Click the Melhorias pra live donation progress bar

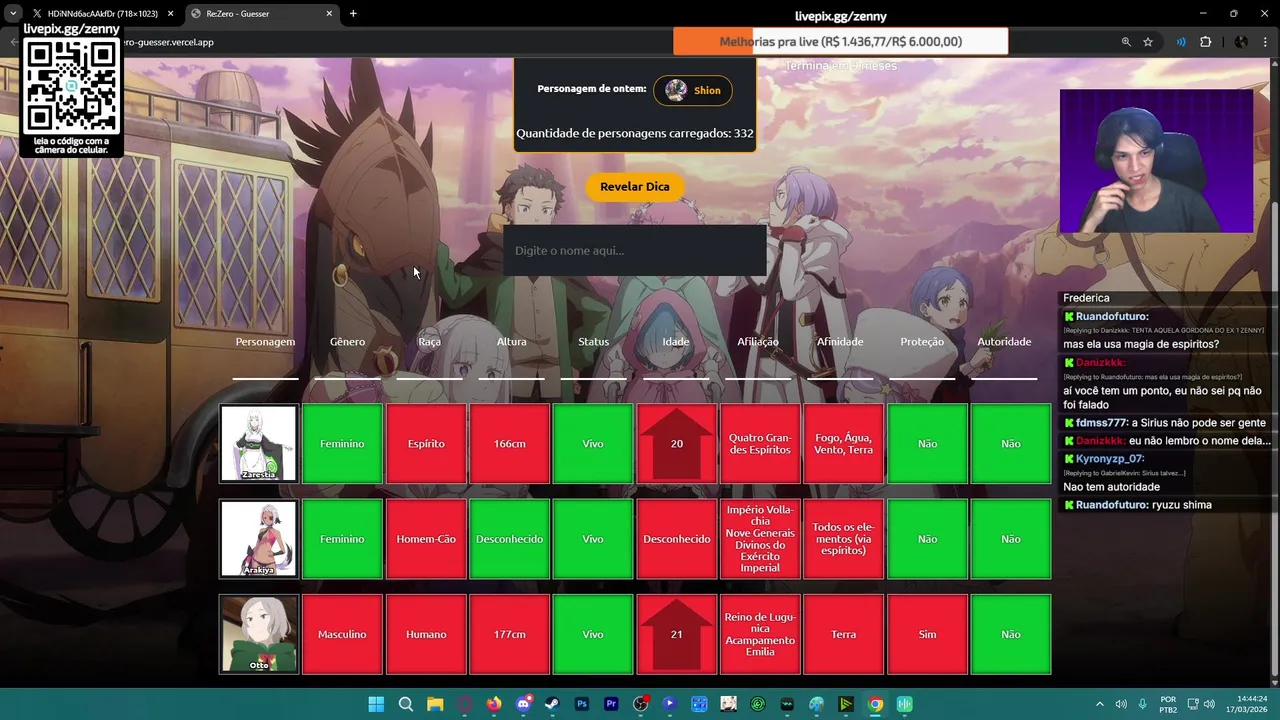coord(840,42)
